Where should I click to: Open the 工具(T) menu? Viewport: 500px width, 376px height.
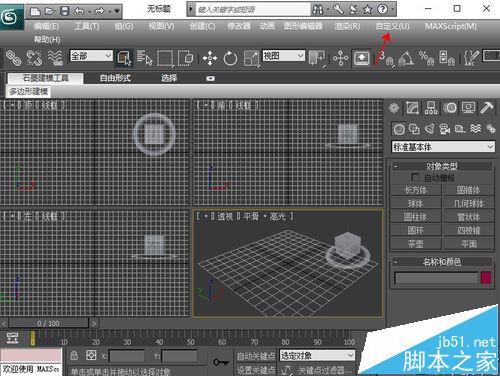point(87,26)
